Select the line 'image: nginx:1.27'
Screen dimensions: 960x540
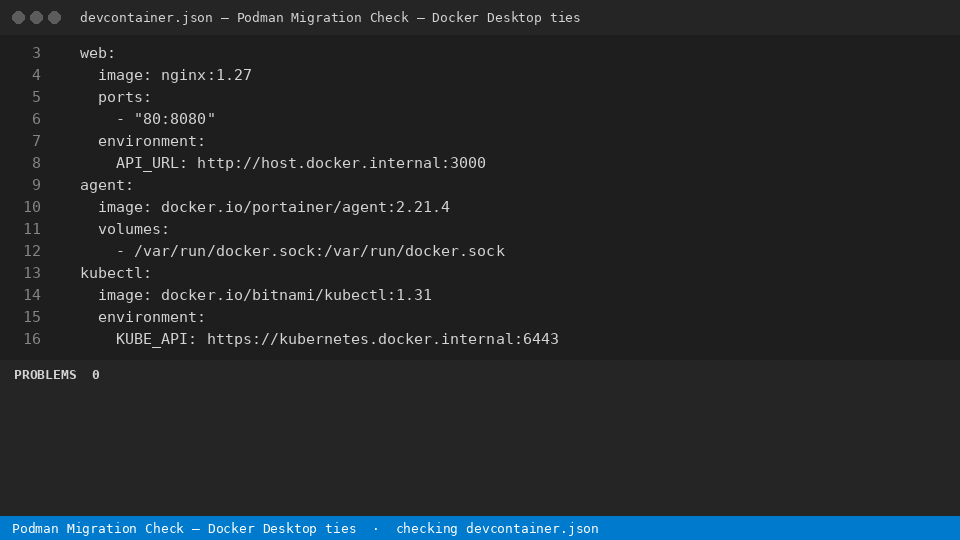click(x=174, y=75)
